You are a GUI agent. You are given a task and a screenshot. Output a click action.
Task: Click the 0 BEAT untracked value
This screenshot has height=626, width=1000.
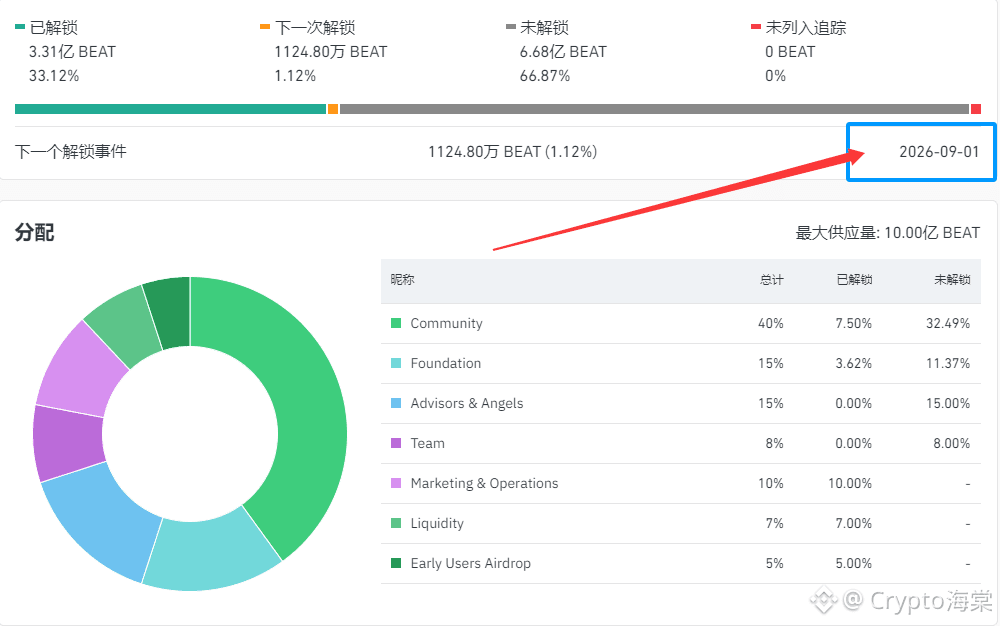click(x=790, y=52)
